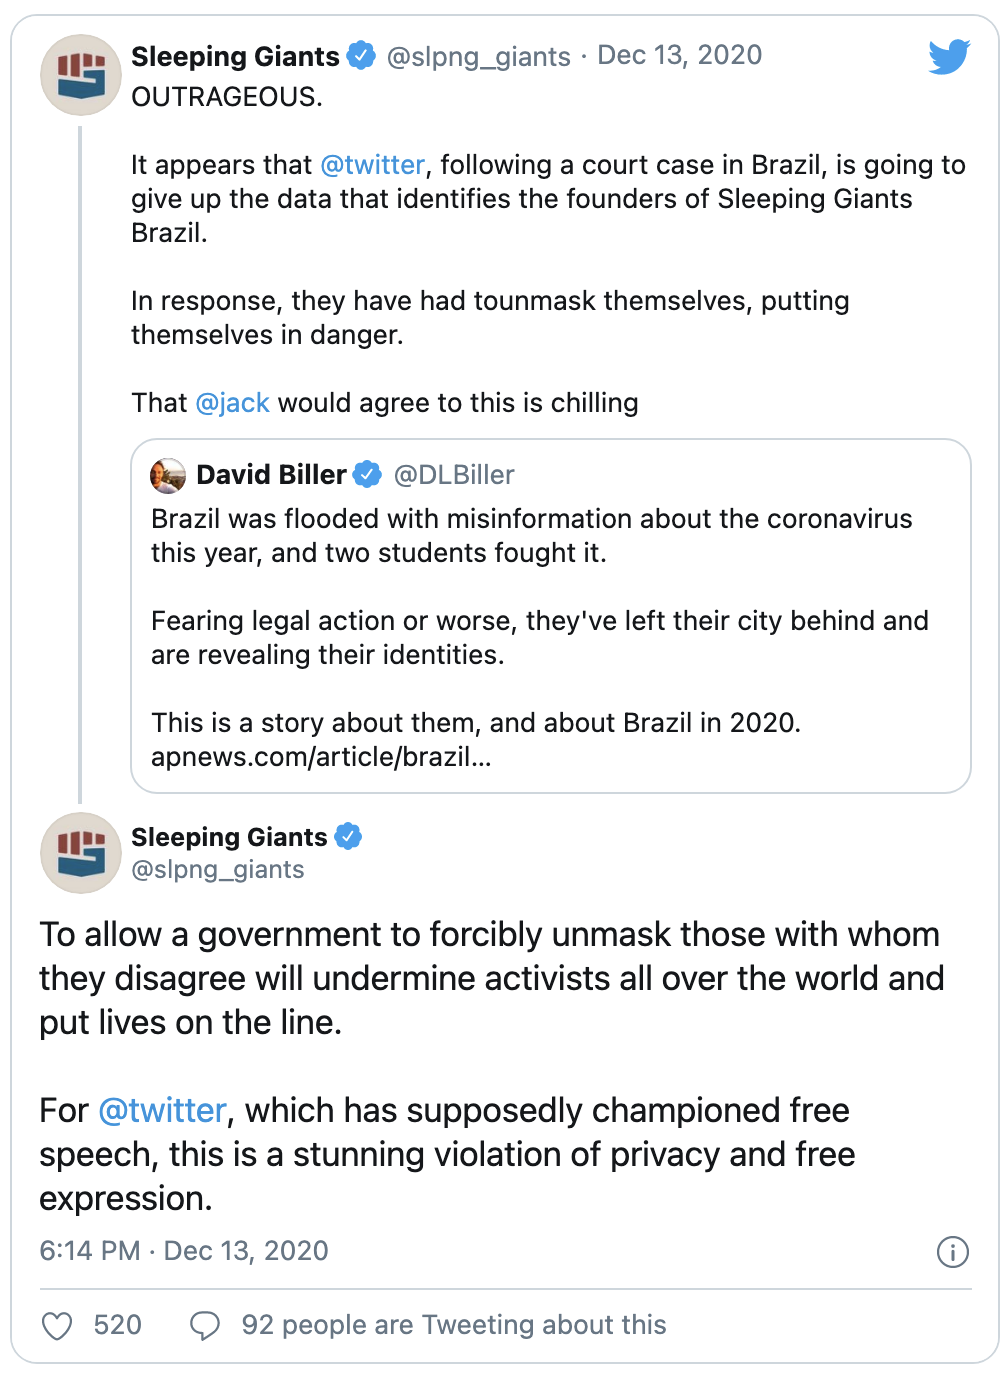Click verified badge on second Sleeping Giants name
This screenshot has width=1008, height=1382.
348,836
